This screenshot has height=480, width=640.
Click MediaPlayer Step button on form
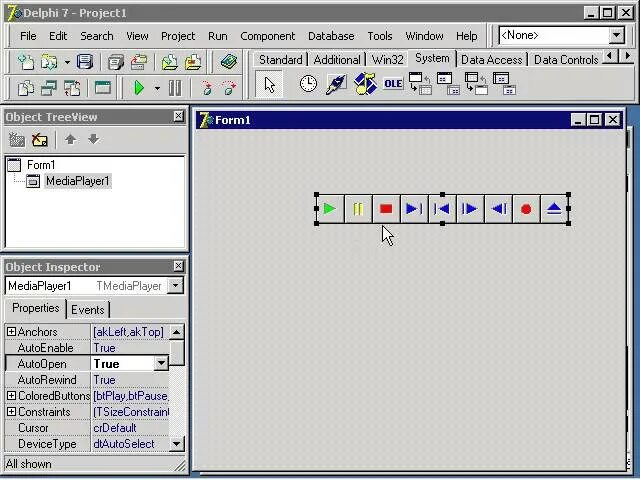coord(470,209)
